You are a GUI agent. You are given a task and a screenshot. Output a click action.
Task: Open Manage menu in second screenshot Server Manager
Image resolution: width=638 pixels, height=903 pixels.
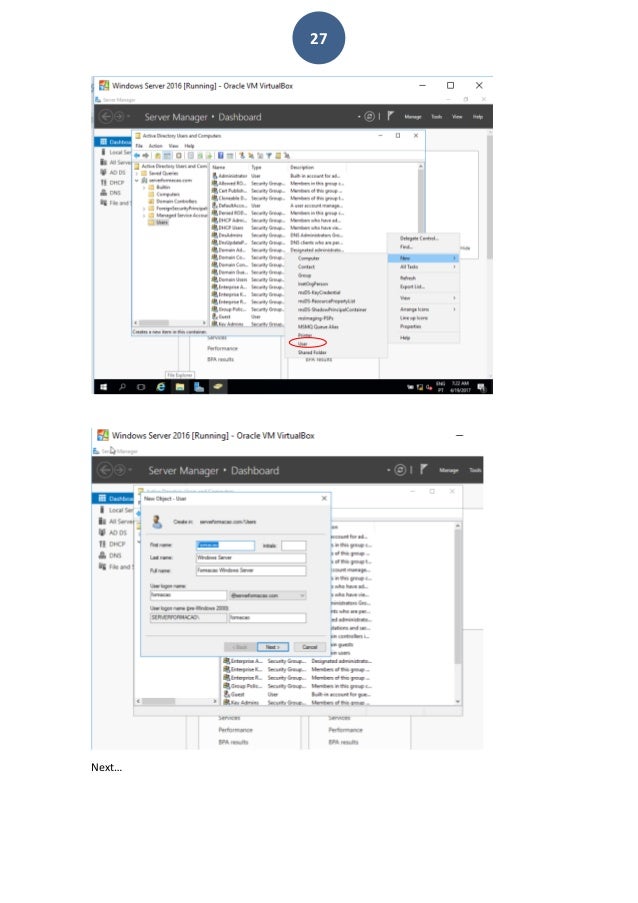tap(449, 471)
